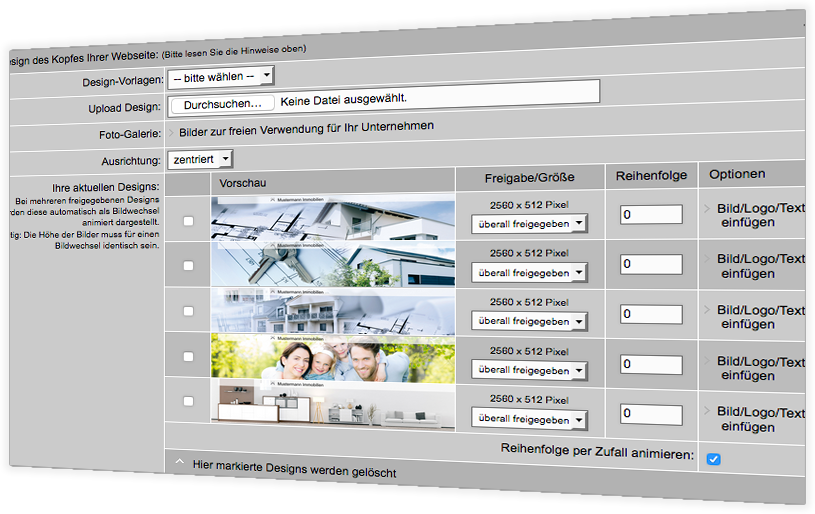Open the blueprint house preview thumbnail
815x514 pixels.
(x=333, y=217)
